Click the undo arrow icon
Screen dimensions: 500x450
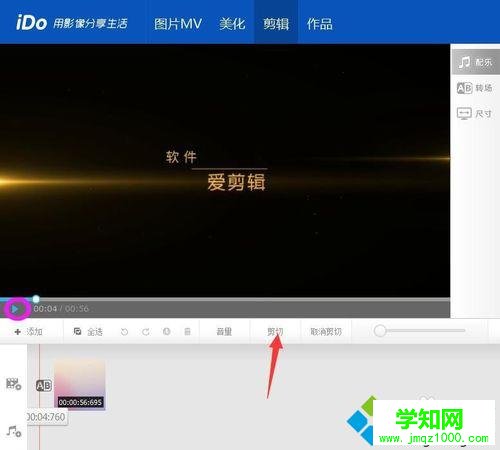tap(124, 332)
